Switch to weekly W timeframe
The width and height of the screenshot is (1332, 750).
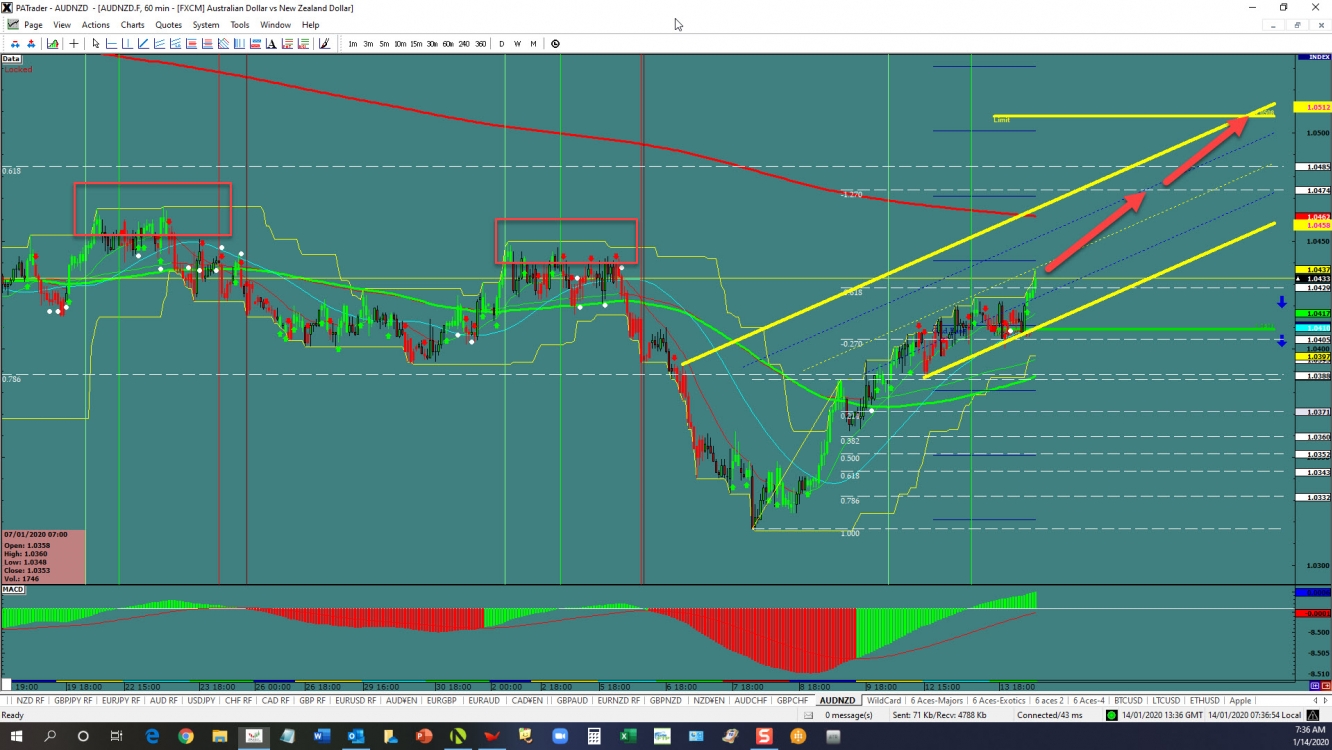517,44
